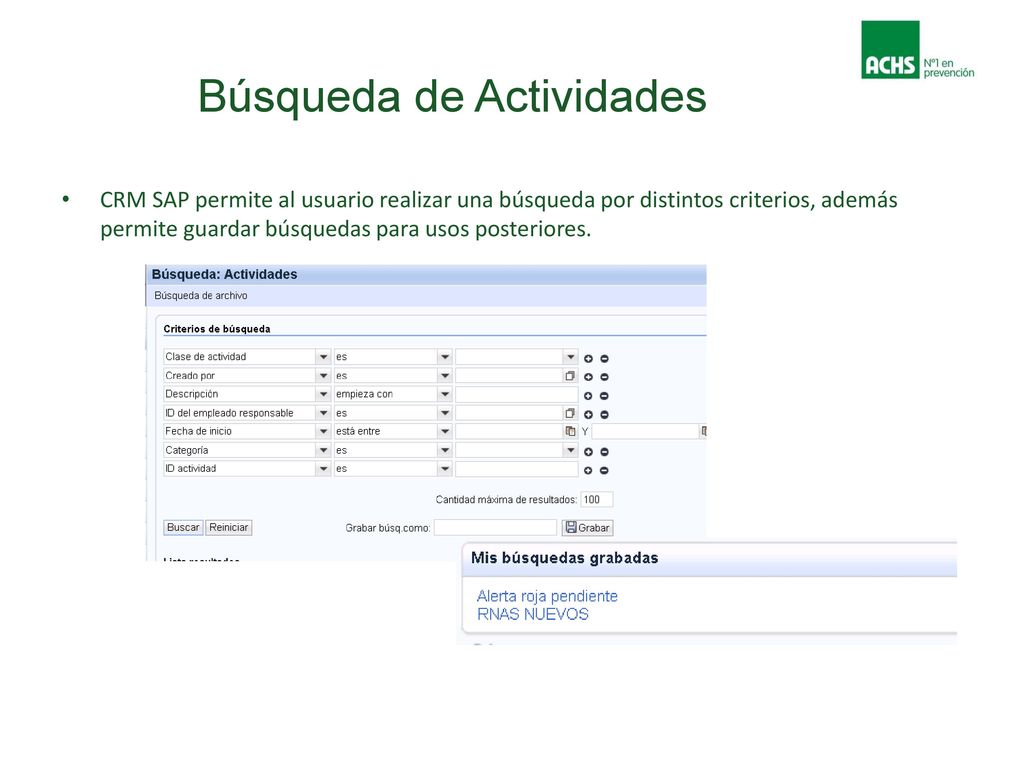Open the operator dropdown on Clase de actividad row

point(445,357)
